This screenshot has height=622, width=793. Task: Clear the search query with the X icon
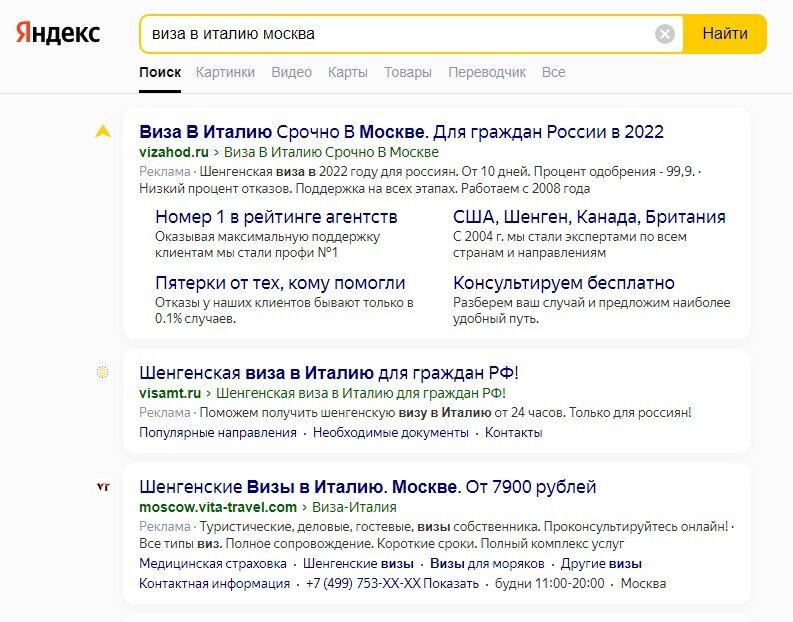(665, 34)
